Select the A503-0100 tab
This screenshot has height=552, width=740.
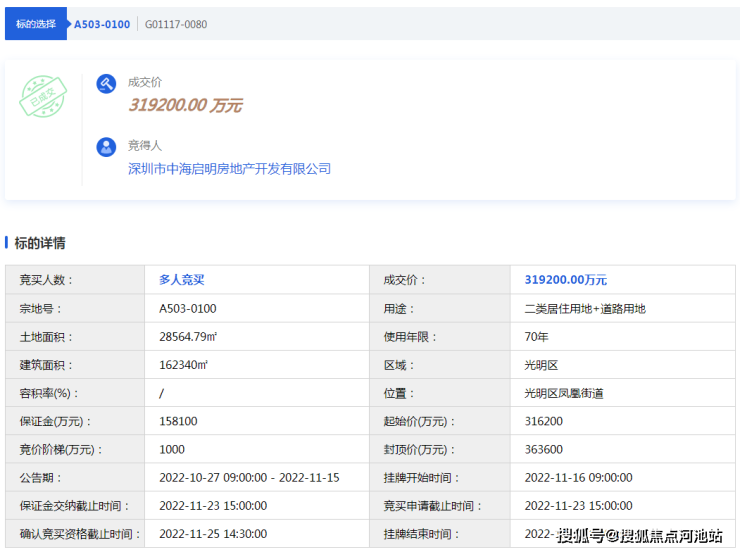click(x=102, y=24)
